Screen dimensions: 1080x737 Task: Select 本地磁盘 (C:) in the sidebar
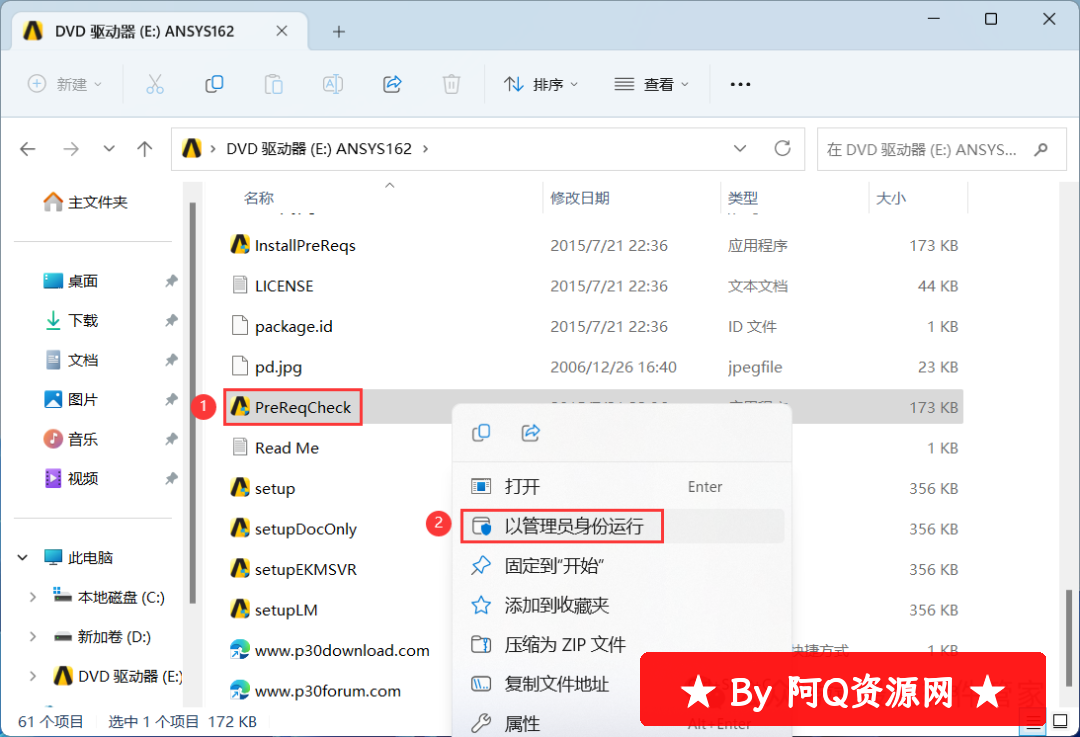pos(109,597)
